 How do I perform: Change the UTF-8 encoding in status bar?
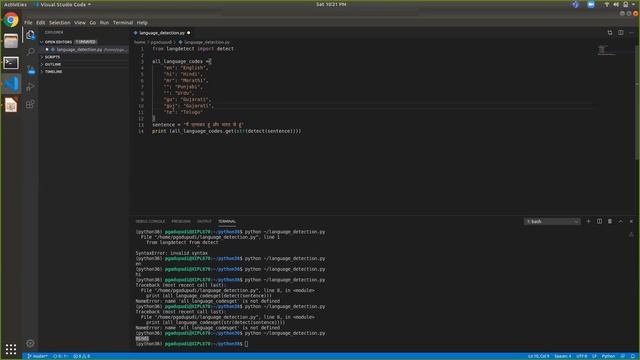[582, 356]
